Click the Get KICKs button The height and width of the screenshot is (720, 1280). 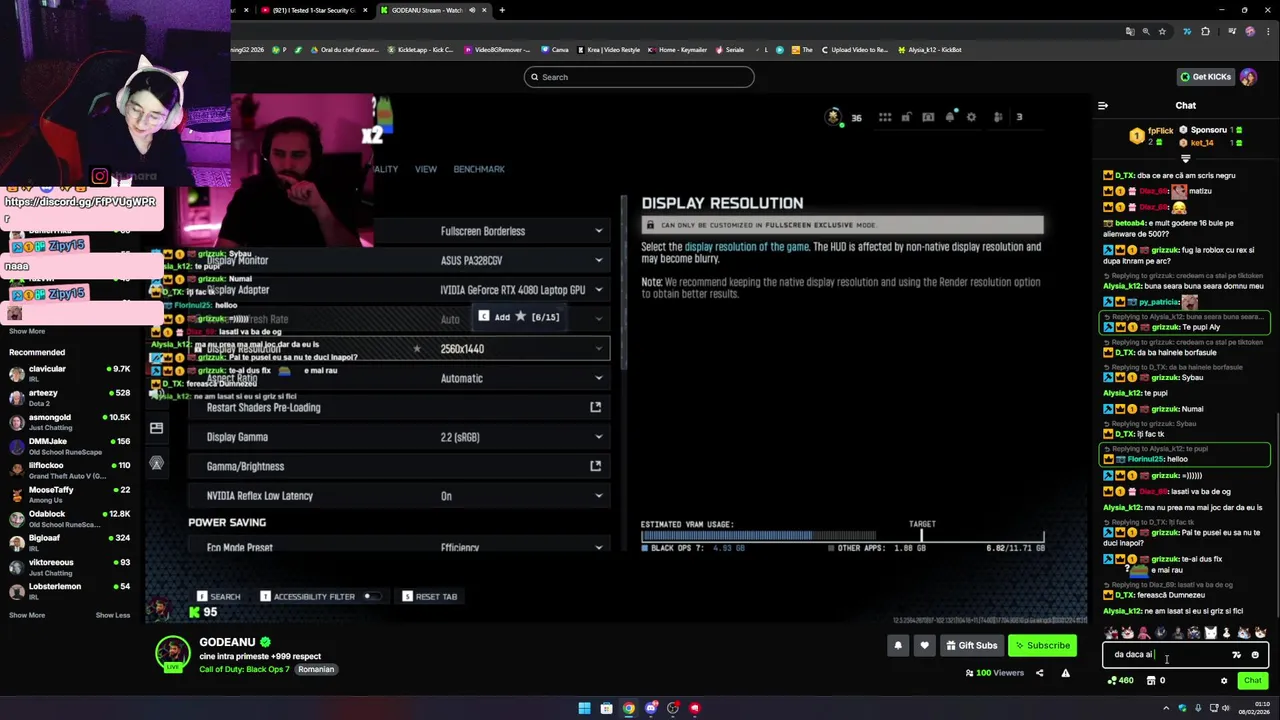[x=1205, y=77]
